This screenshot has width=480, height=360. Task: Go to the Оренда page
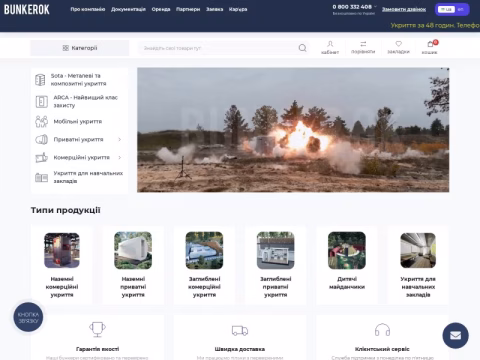coord(161,9)
